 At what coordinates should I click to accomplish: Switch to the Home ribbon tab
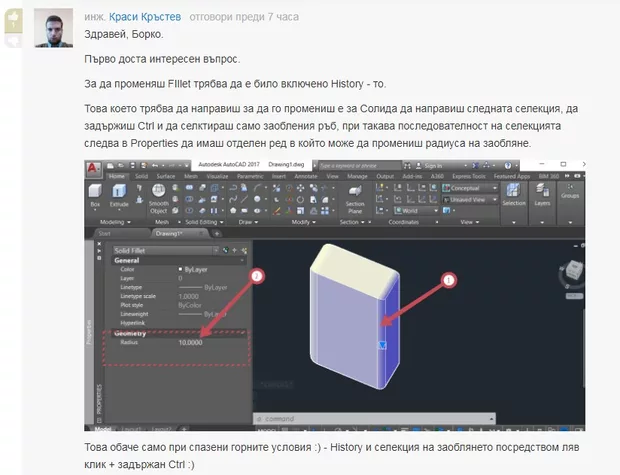point(117,176)
